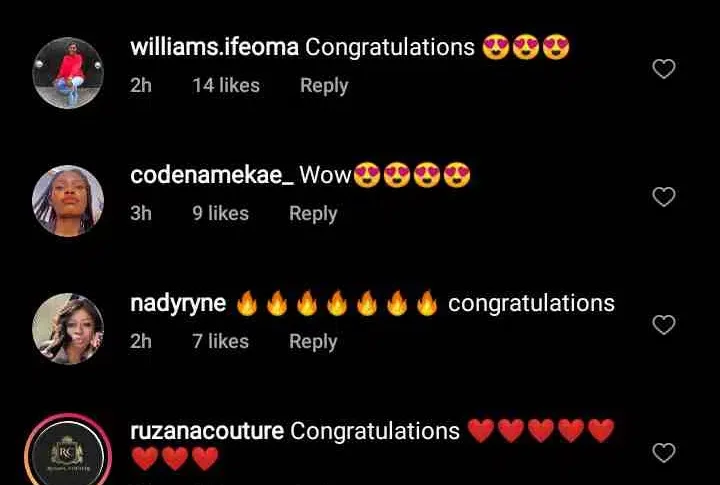Show the 14 likes list
Screen dimensions: 720x485
click(226, 85)
